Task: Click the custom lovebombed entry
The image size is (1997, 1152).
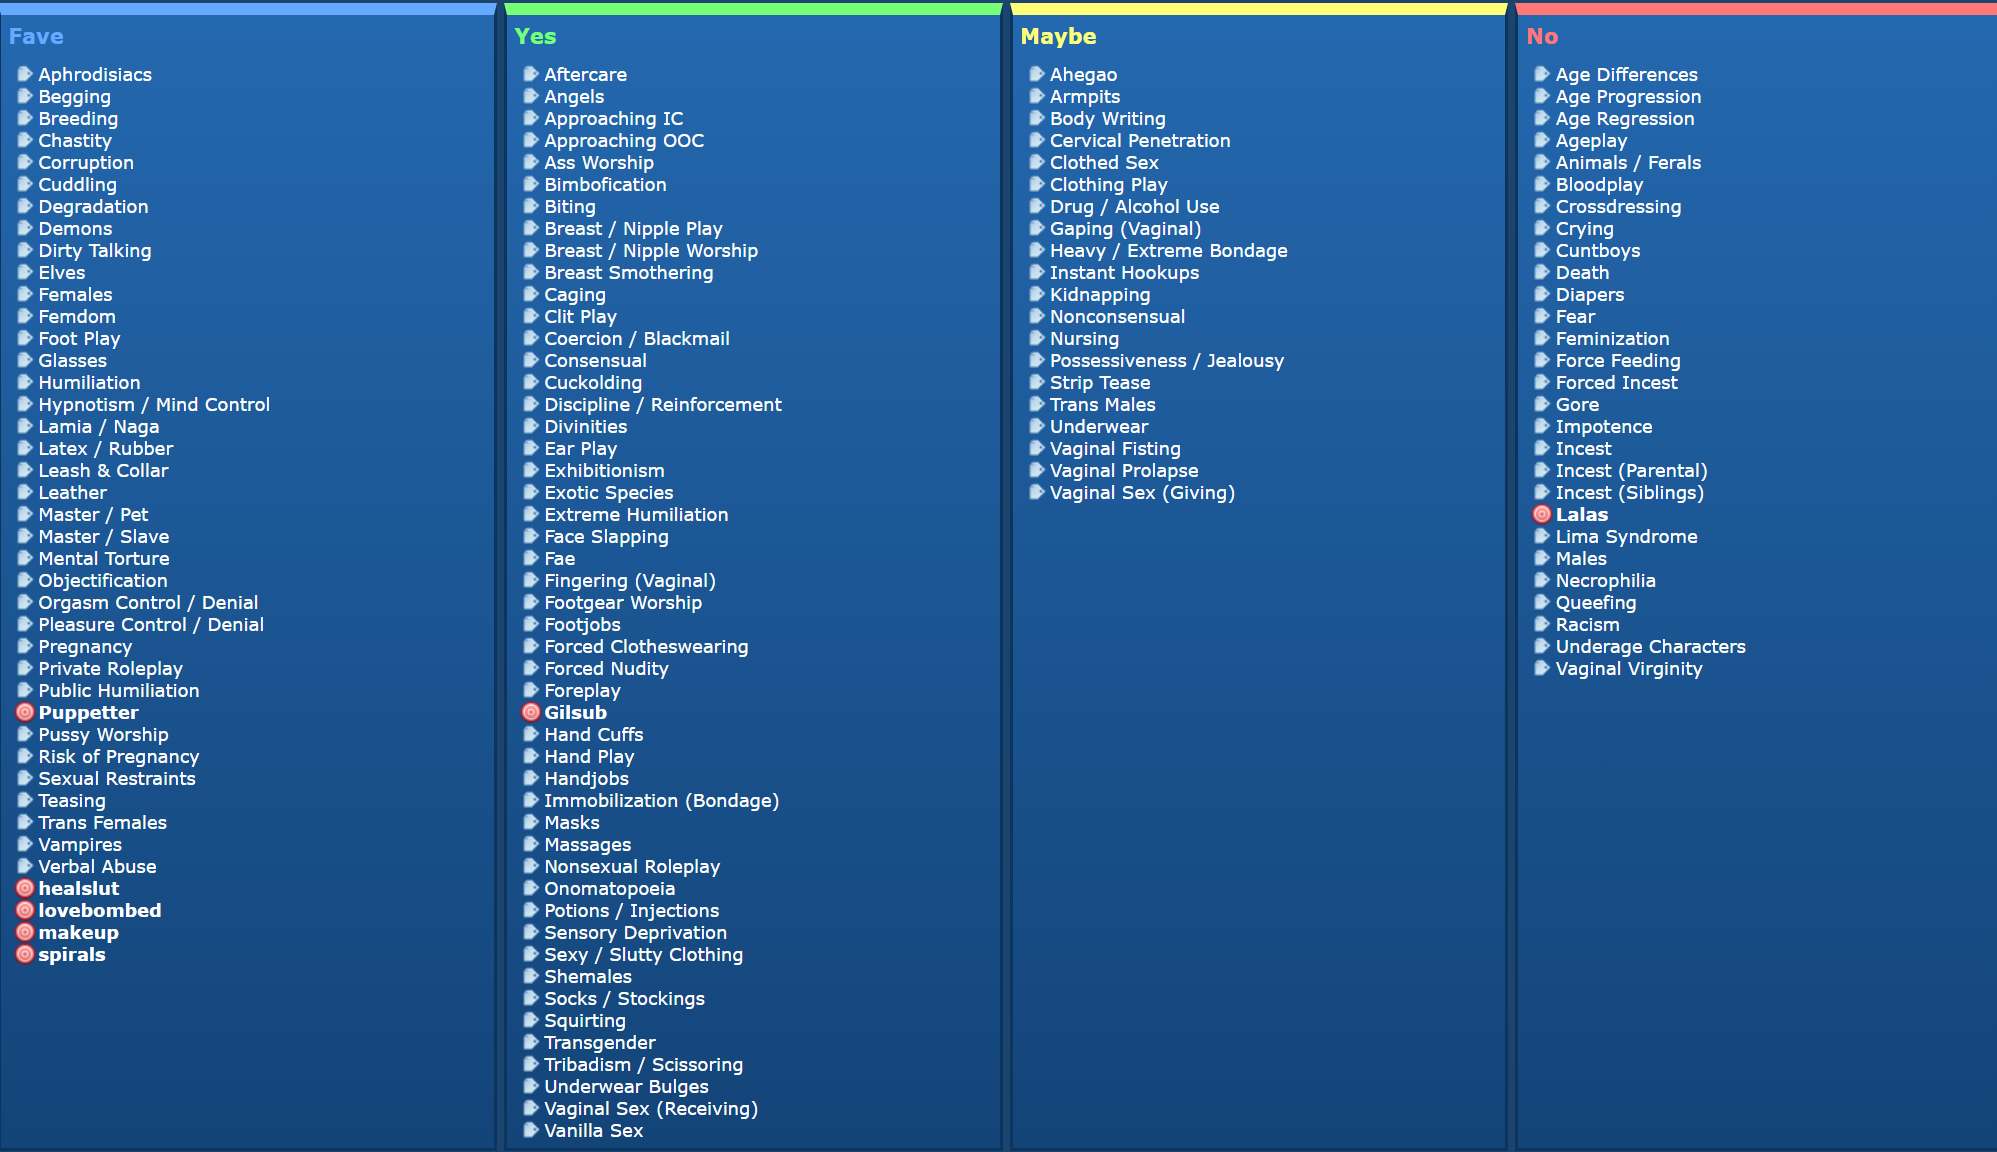Action: coord(99,910)
